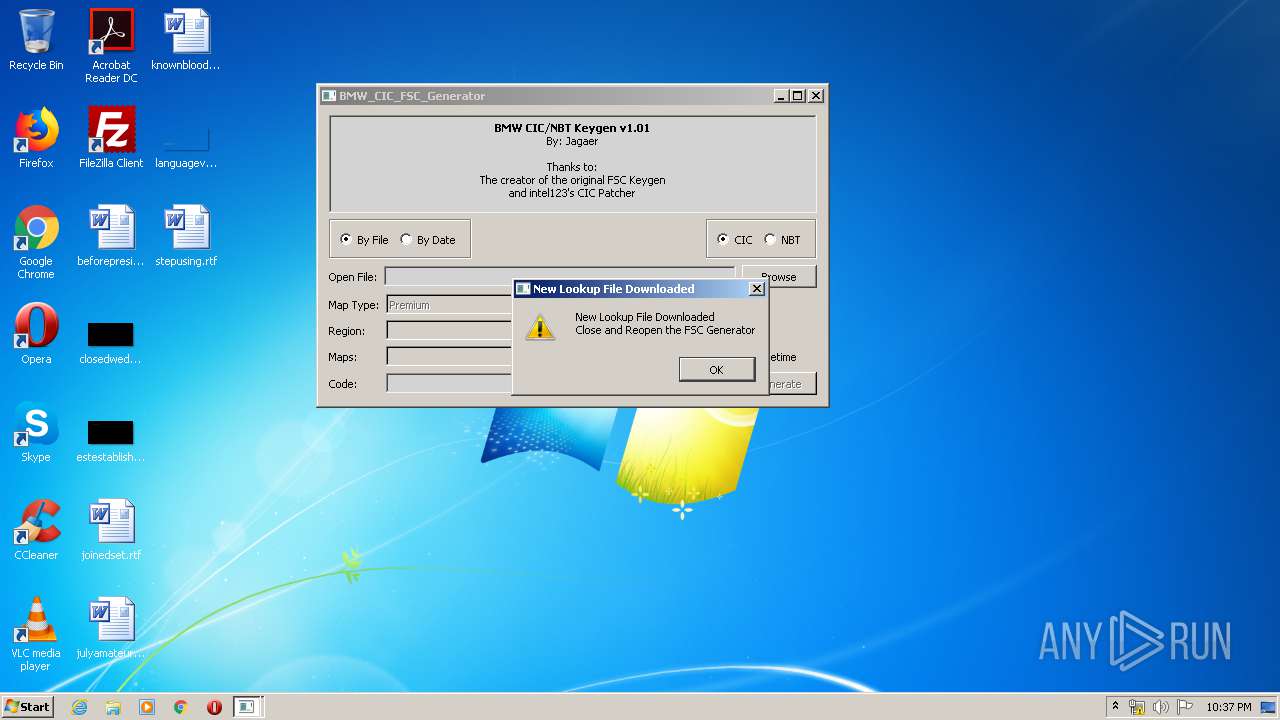
Task: Open Windows Media Player taskbar icon
Action: tap(147, 707)
